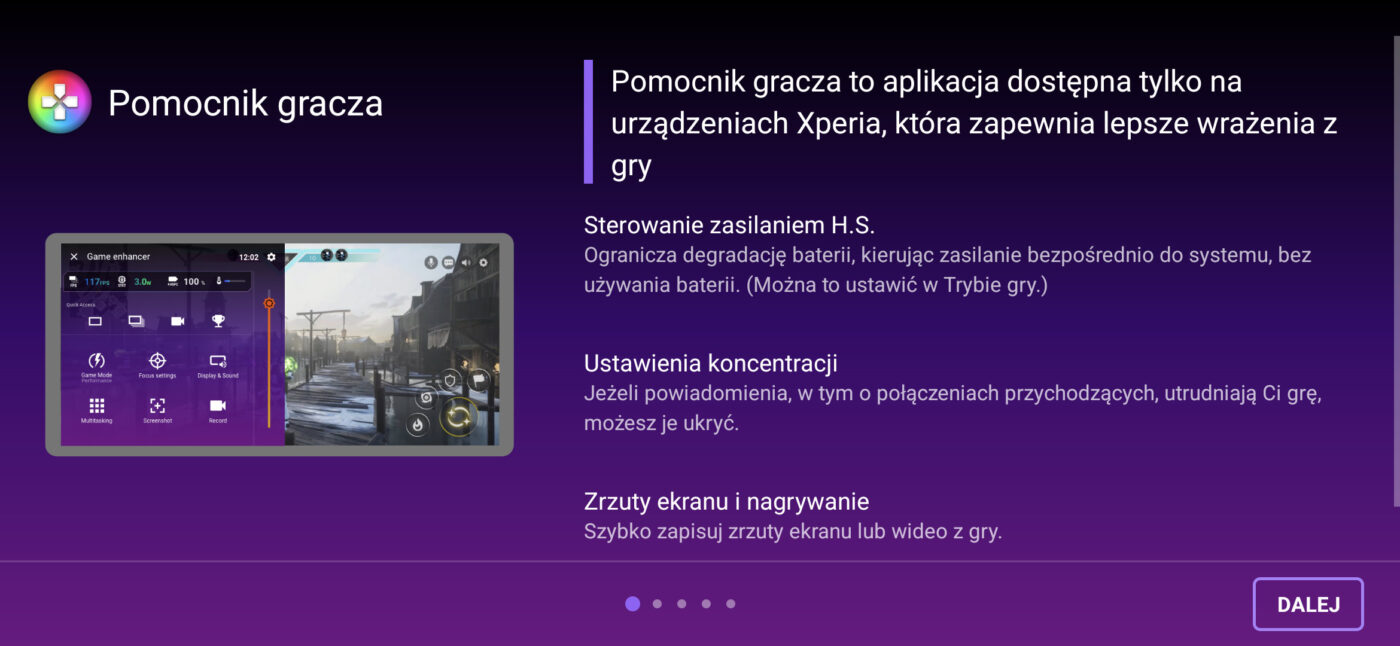This screenshot has height=646, width=1400.
Task: Click the orange vertical slider handle
Action: (269, 303)
